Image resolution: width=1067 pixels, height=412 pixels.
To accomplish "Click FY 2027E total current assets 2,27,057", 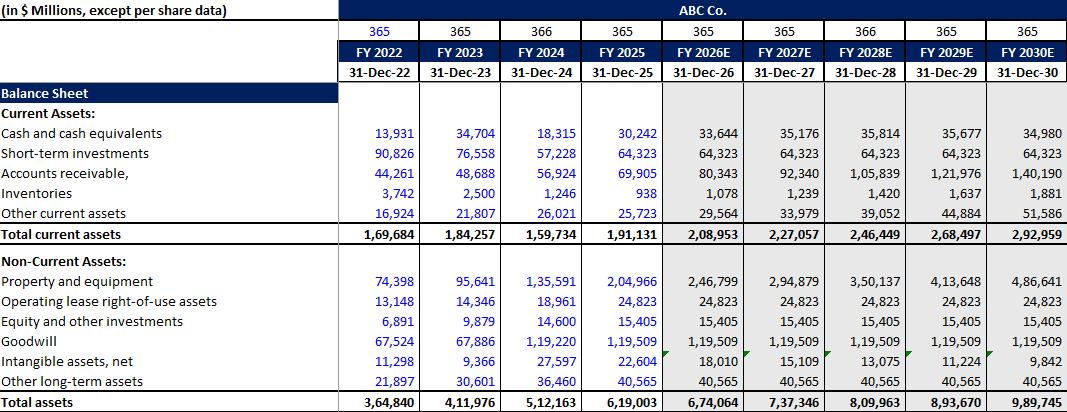I will pos(794,234).
